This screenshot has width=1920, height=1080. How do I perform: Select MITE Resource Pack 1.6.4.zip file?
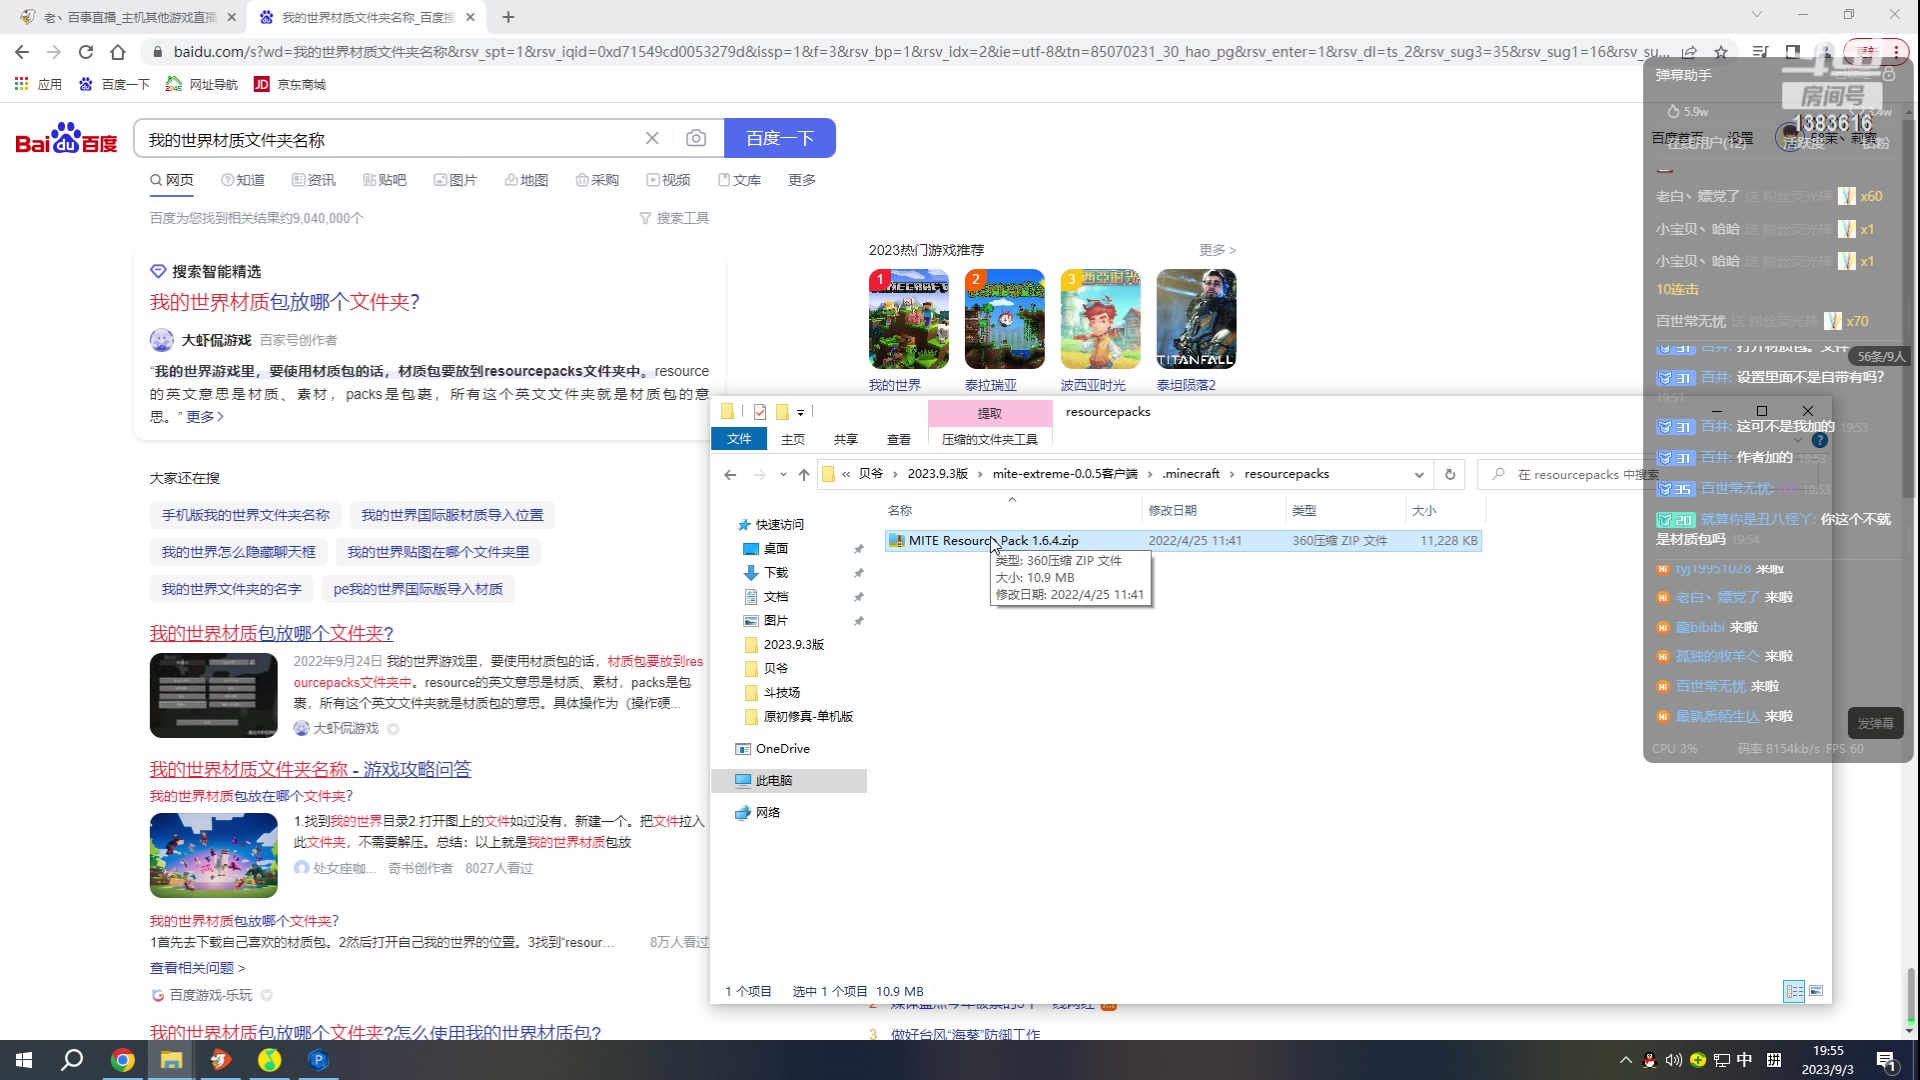[1183, 541]
